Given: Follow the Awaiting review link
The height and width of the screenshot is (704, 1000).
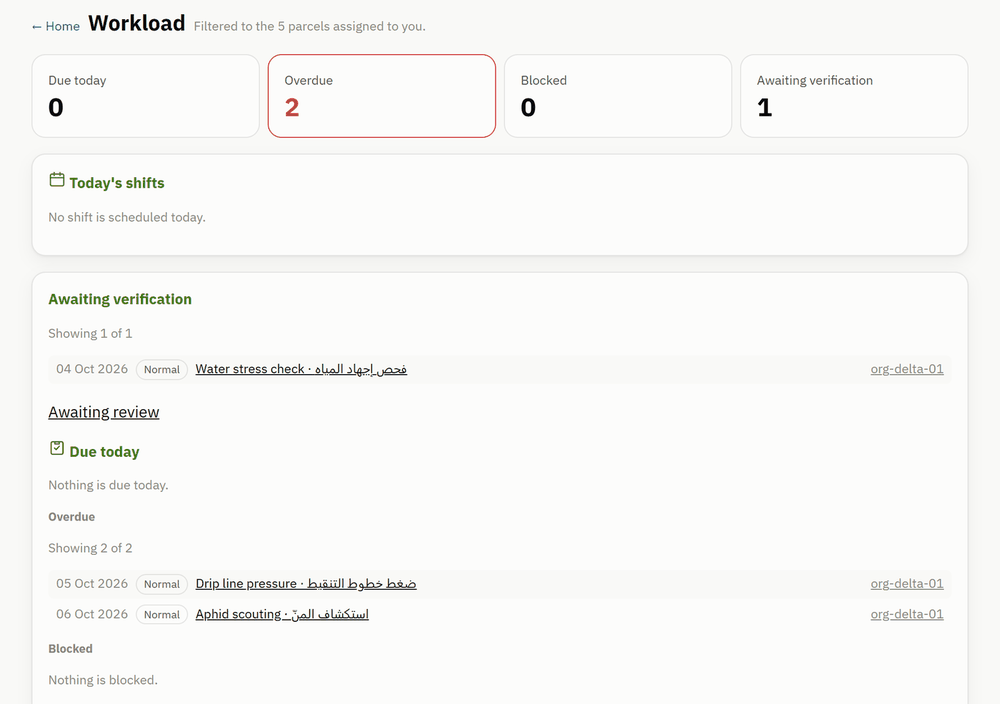Looking at the screenshot, I should click(x=104, y=412).
